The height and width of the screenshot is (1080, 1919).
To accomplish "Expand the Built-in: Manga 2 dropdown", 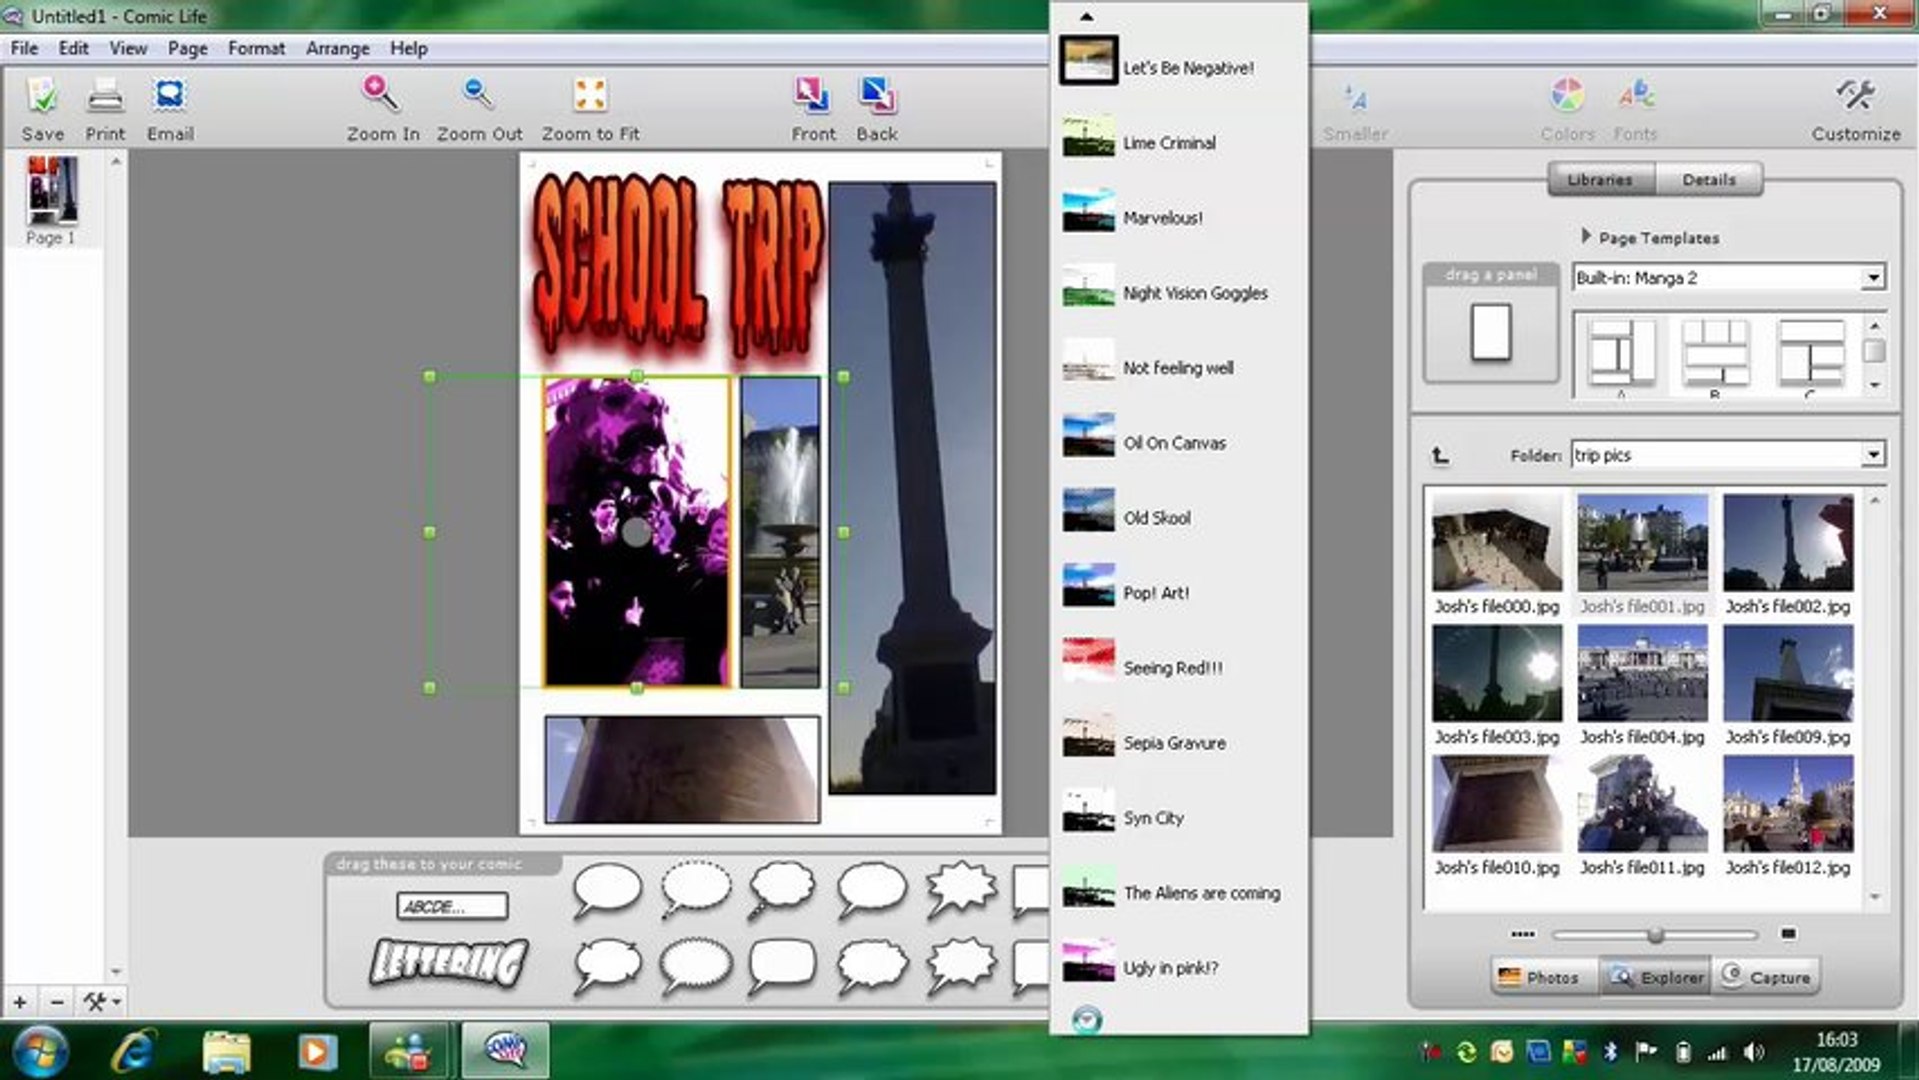I will (x=1872, y=278).
